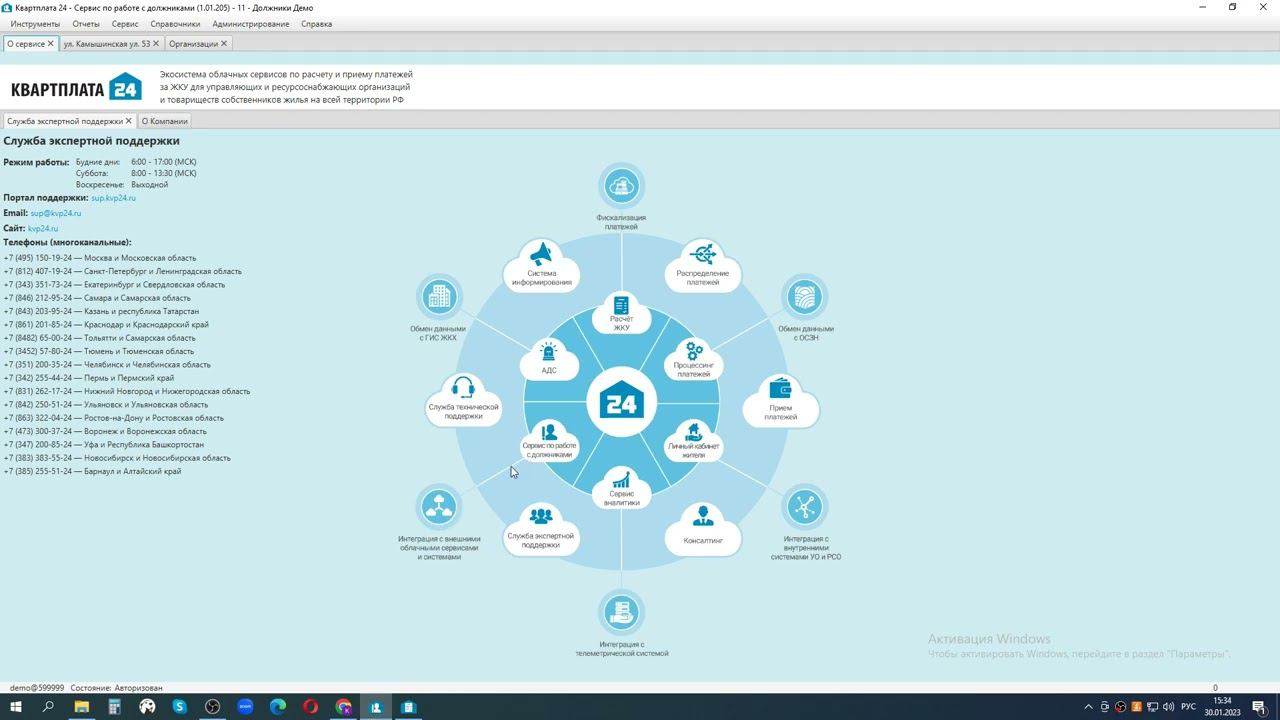Click the Прием платежей wallet icon

click(x=781, y=388)
